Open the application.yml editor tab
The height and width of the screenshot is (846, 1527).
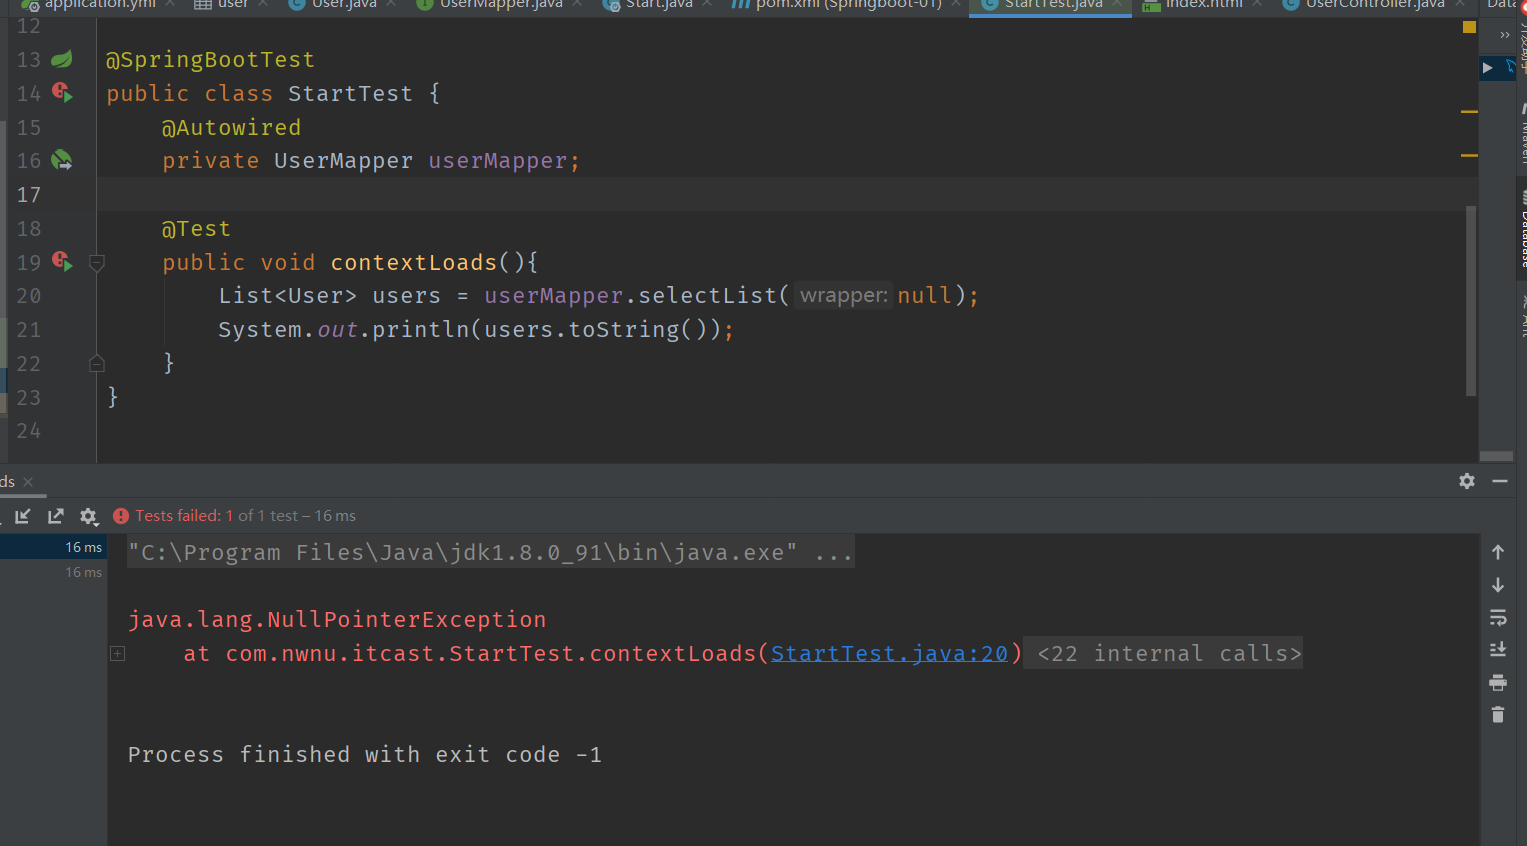(100, 4)
